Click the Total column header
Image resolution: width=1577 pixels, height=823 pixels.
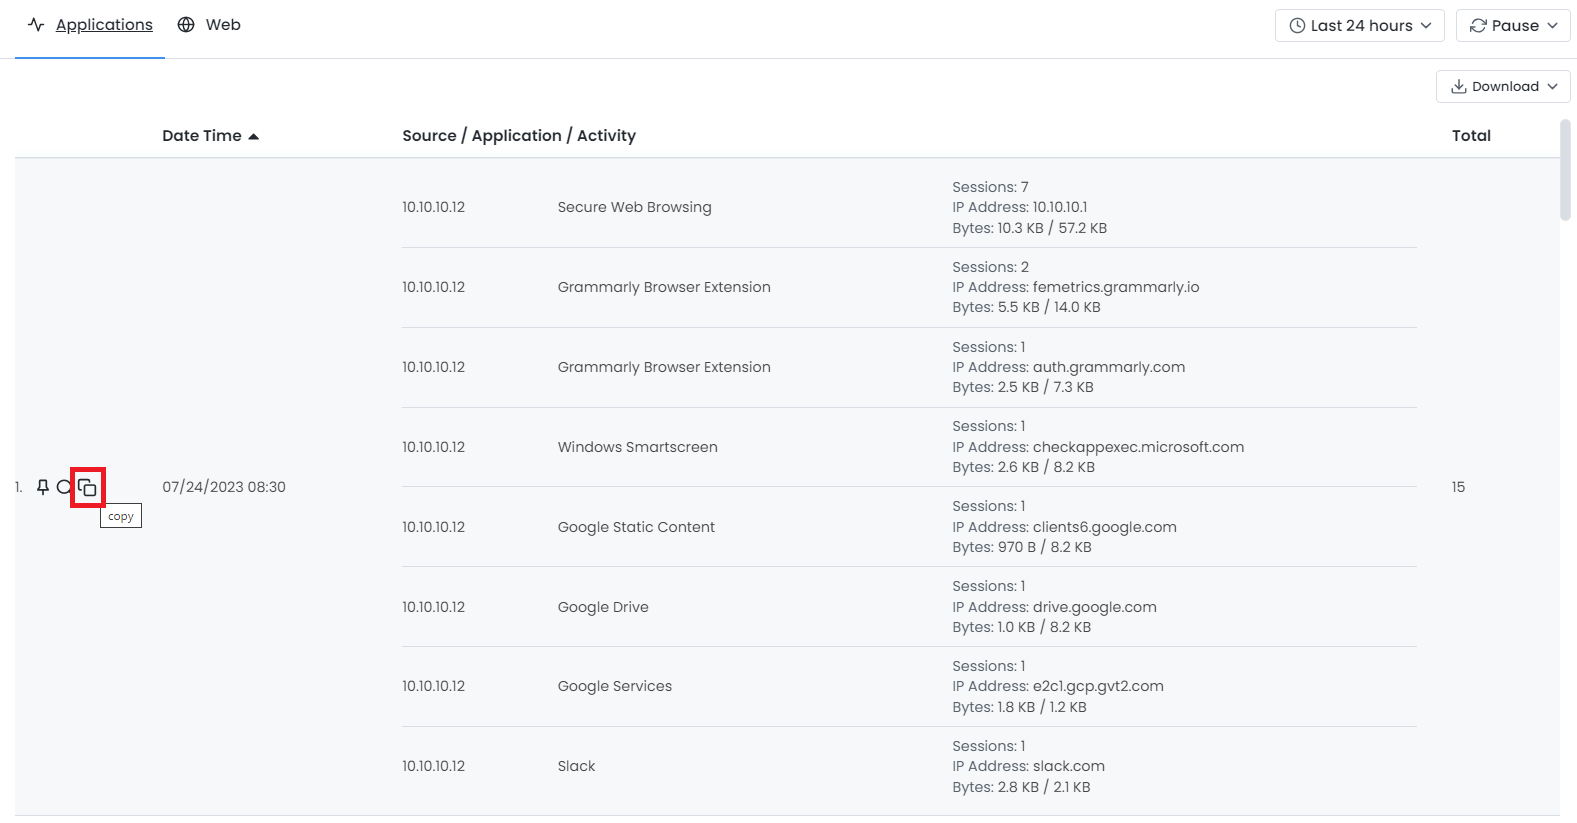point(1471,136)
